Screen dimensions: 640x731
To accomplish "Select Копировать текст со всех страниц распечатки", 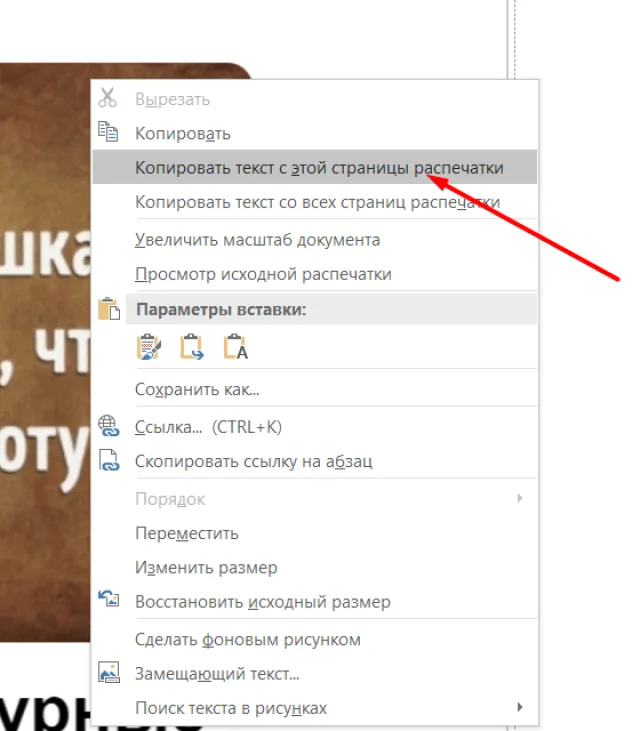I will (315, 202).
